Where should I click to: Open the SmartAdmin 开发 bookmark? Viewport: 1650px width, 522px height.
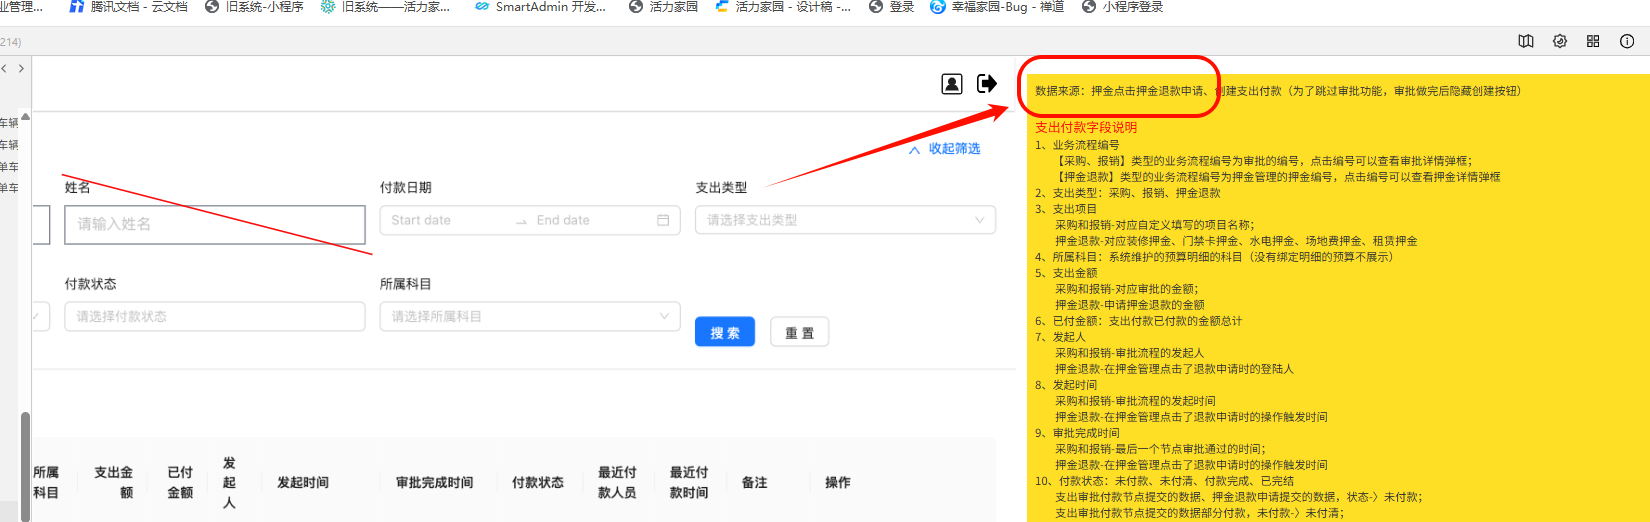(x=540, y=7)
